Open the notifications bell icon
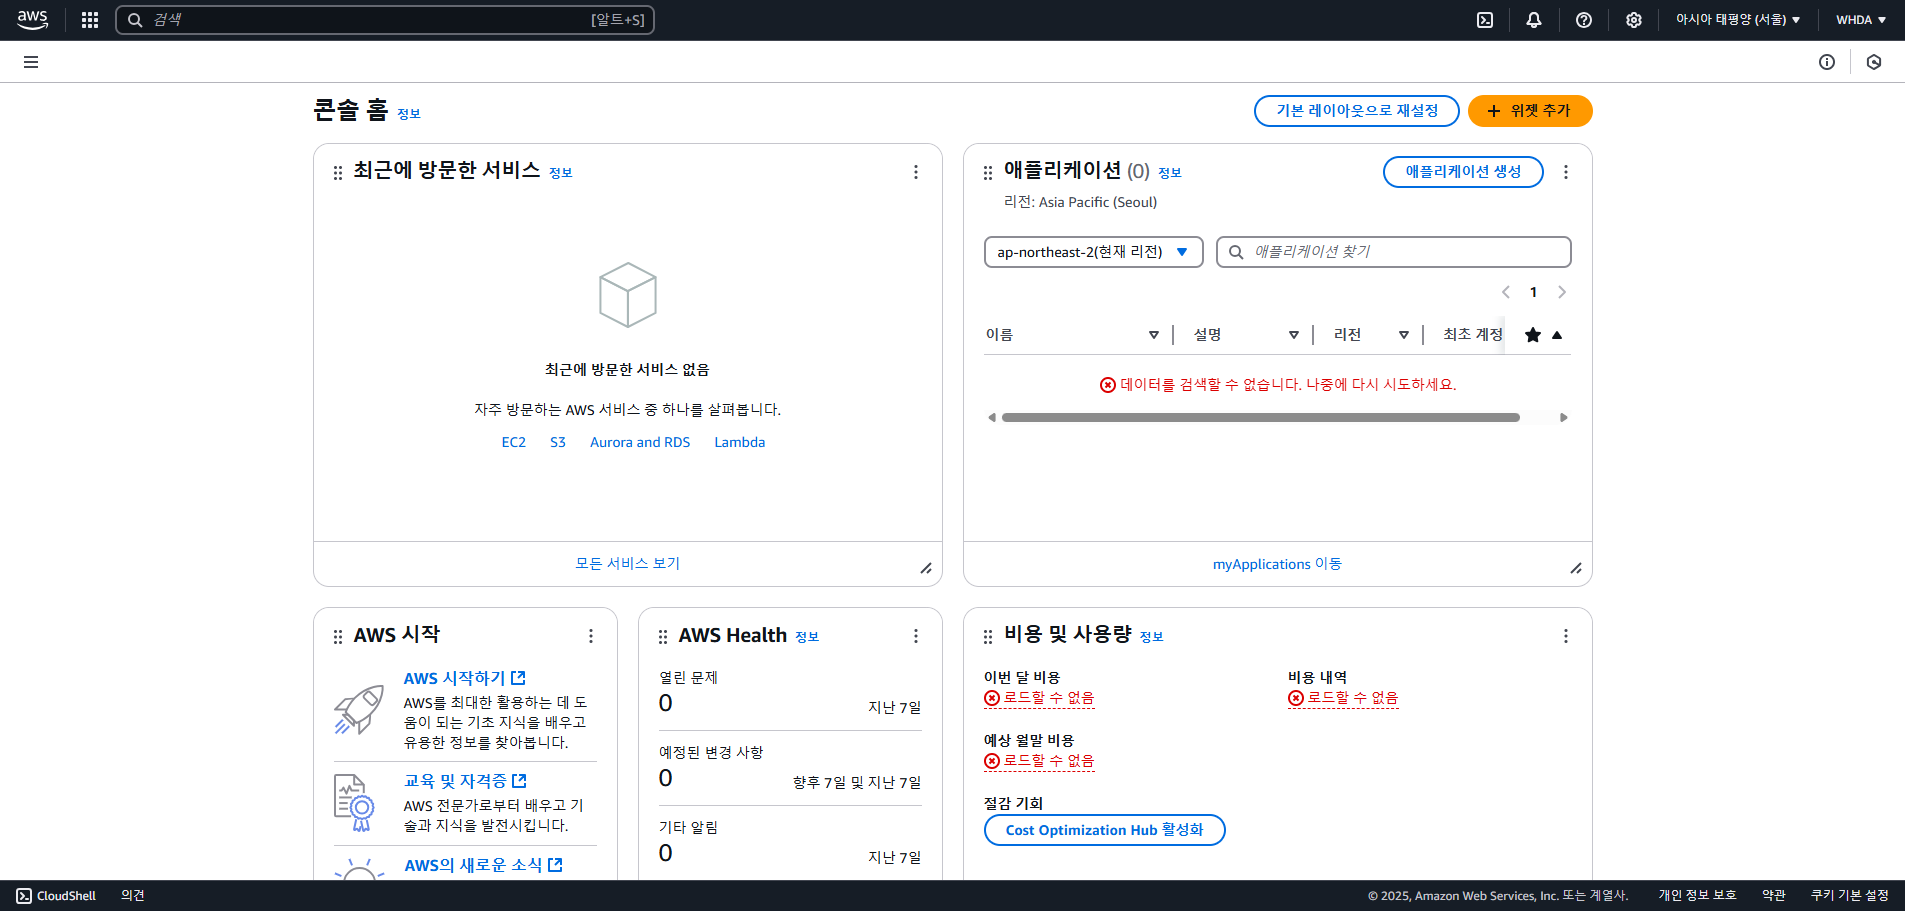Screen dimensions: 1905x911 coord(1534,20)
